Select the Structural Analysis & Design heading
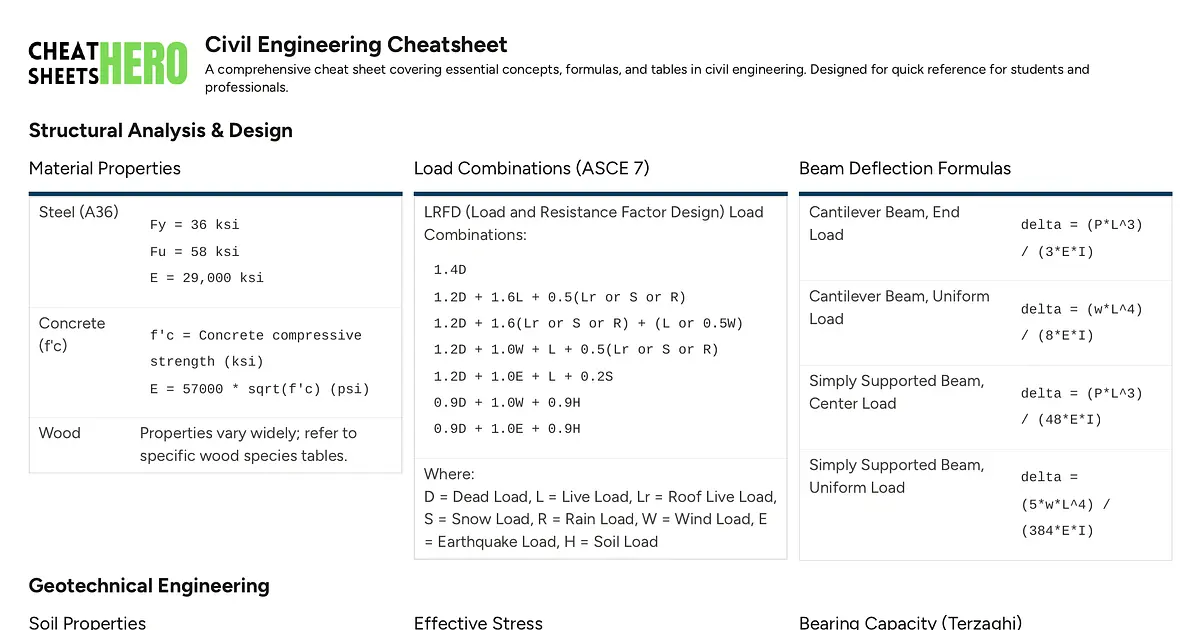This screenshot has width=1200, height=630. pyautogui.click(x=161, y=130)
